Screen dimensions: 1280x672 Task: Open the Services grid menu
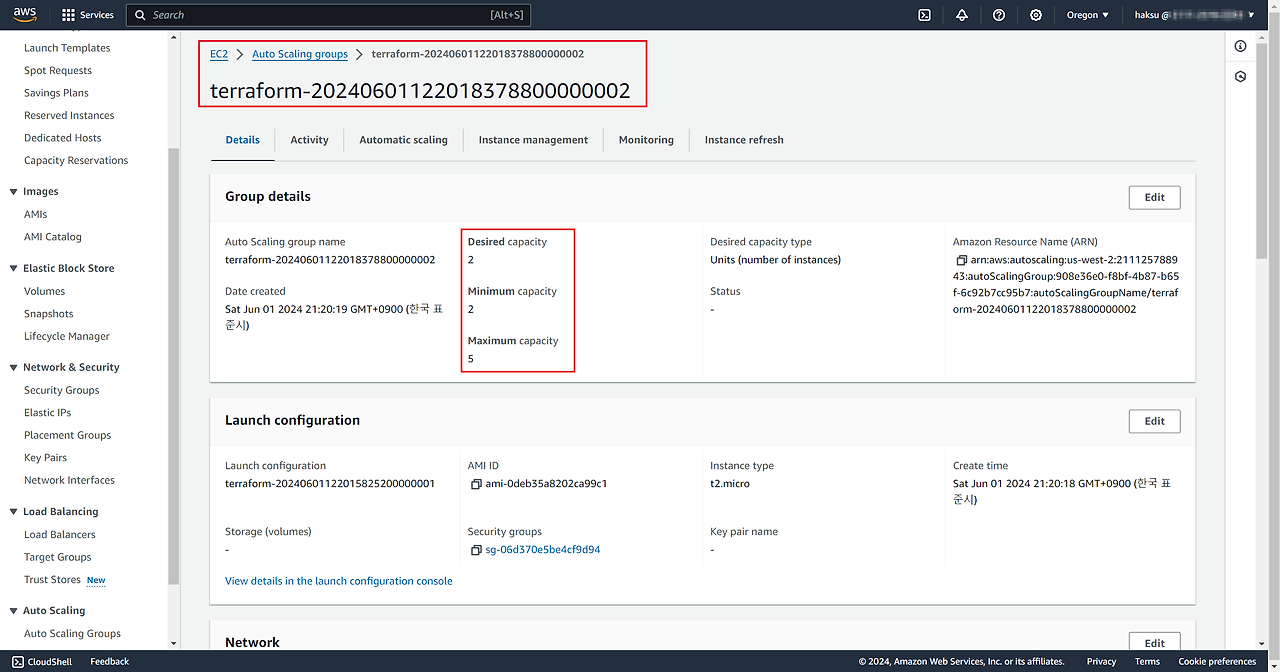coord(88,15)
